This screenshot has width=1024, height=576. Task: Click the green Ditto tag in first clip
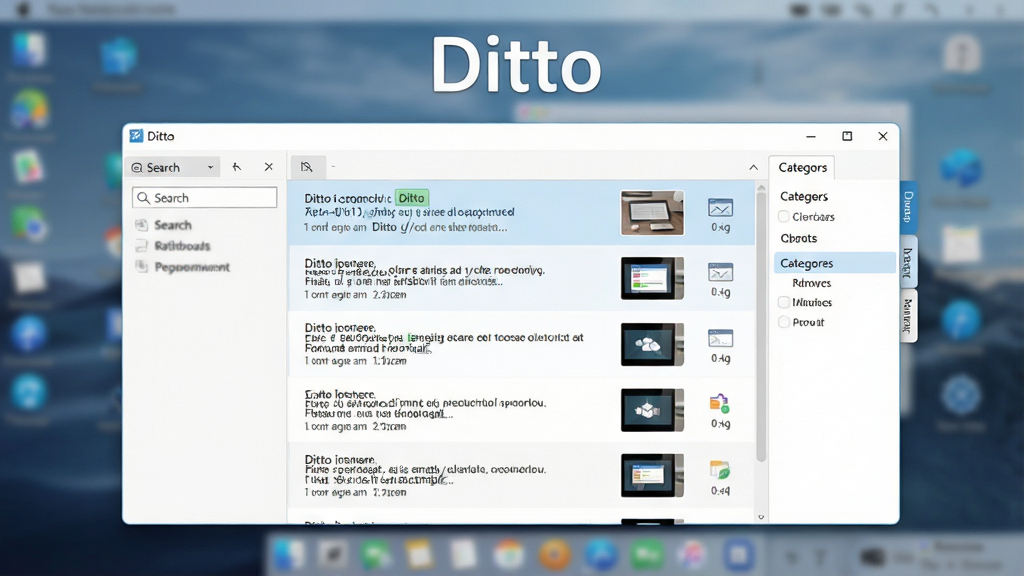tap(411, 198)
